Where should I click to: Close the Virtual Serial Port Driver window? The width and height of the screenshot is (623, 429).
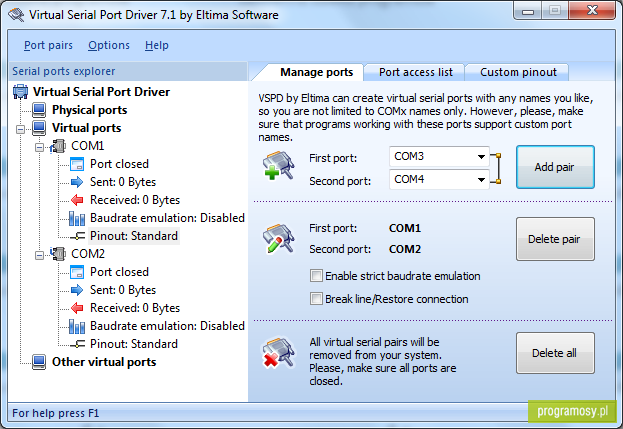pos(592,11)
